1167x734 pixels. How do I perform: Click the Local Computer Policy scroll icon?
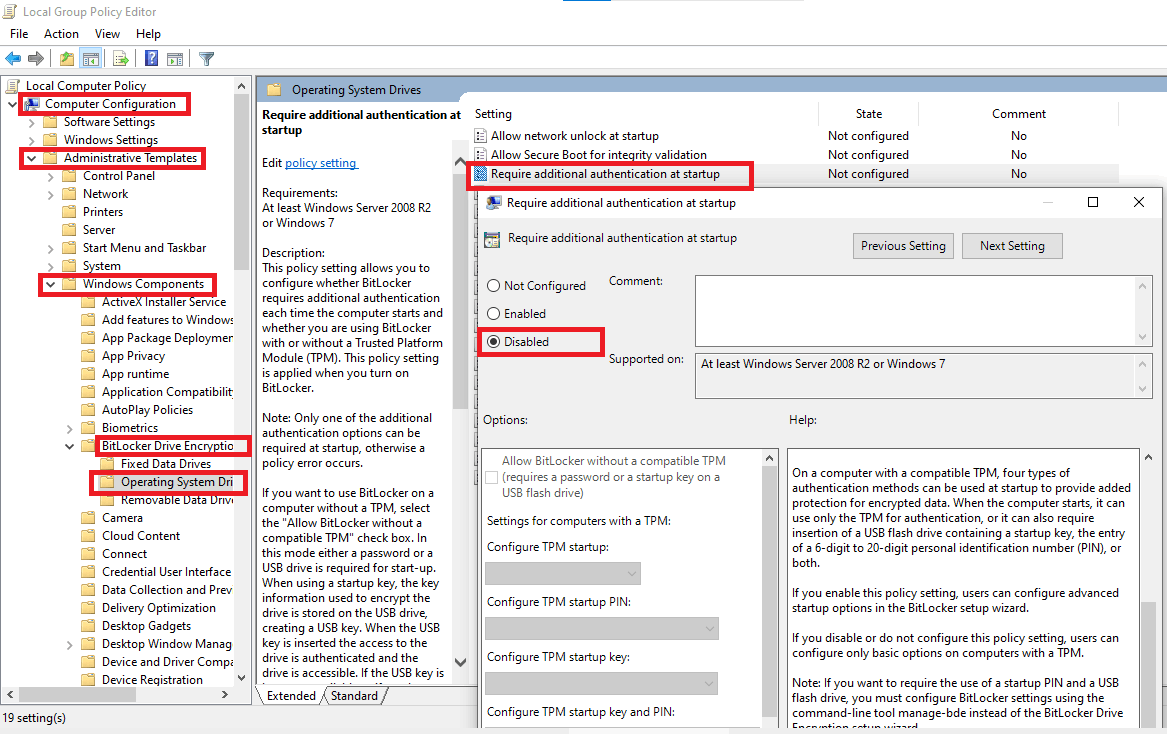pos(13,86)
